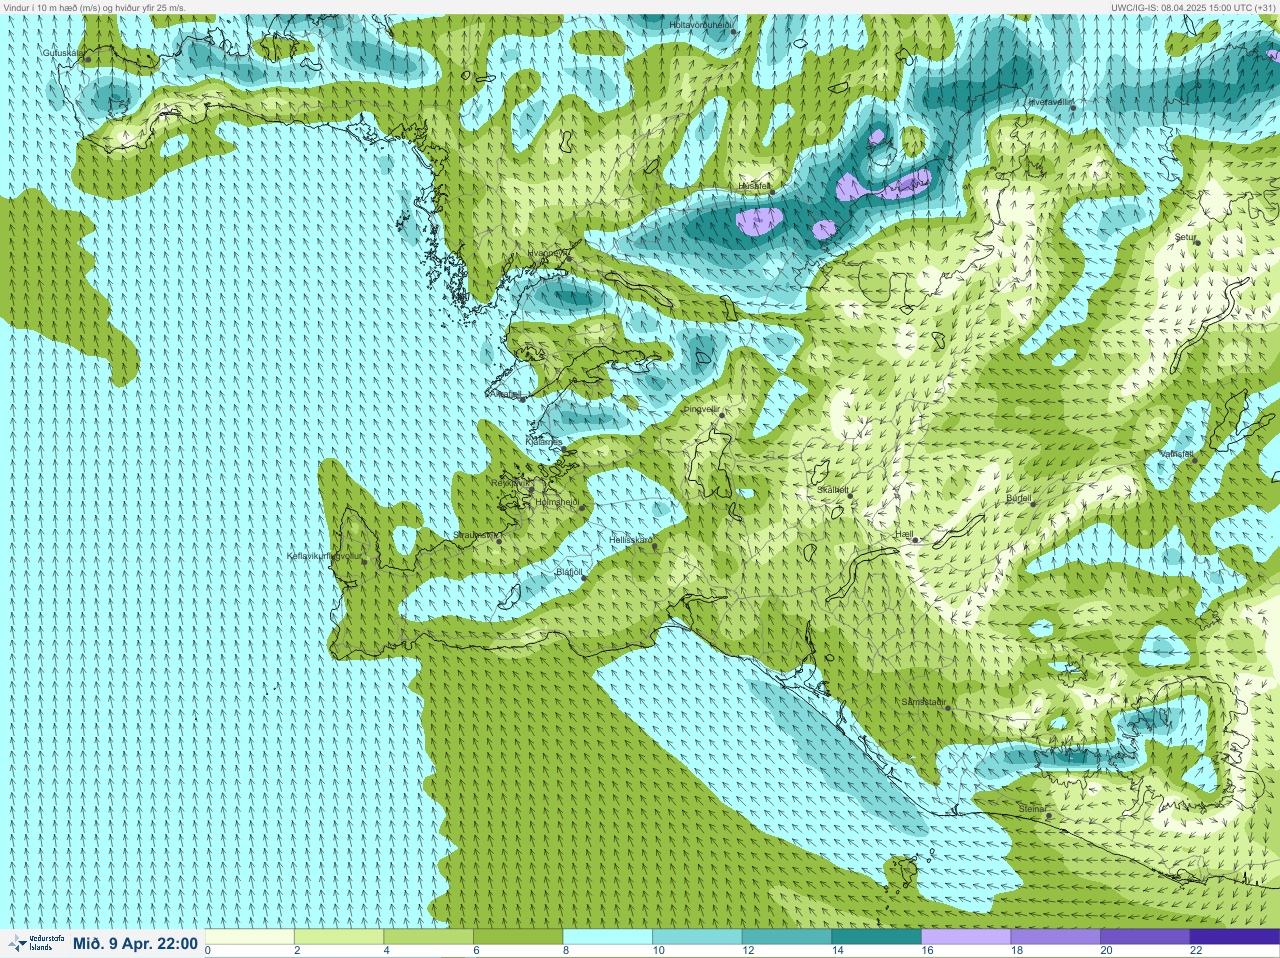Screen dimensions: 1280x958
Task: Select the 20–22 m/s violet legend swatch
Action: click(1145, 937)
